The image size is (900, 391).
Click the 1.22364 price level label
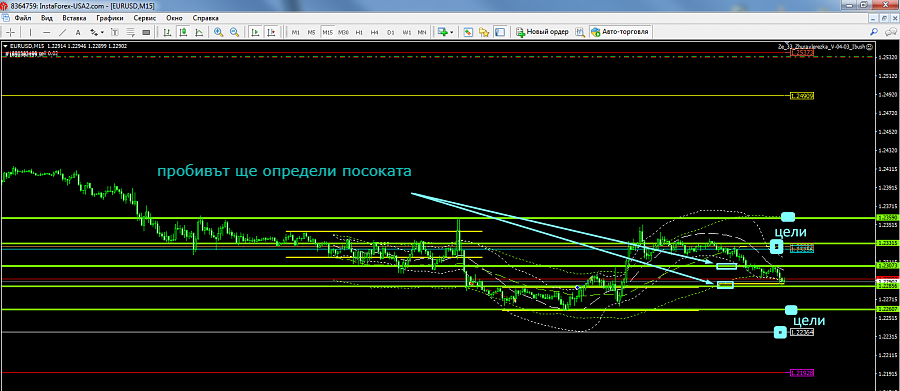point(802,332)
